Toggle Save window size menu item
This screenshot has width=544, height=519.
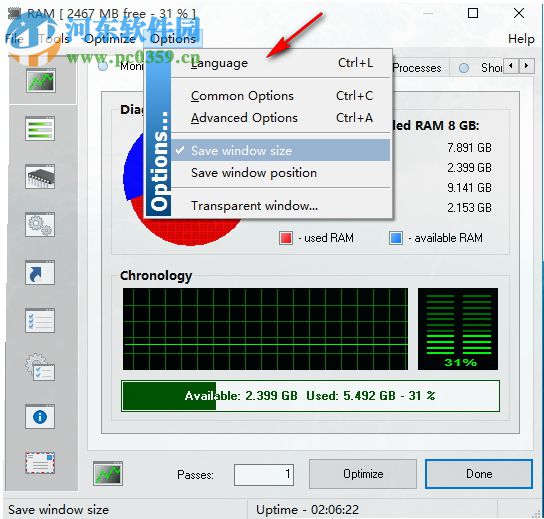tap(281, 151)
